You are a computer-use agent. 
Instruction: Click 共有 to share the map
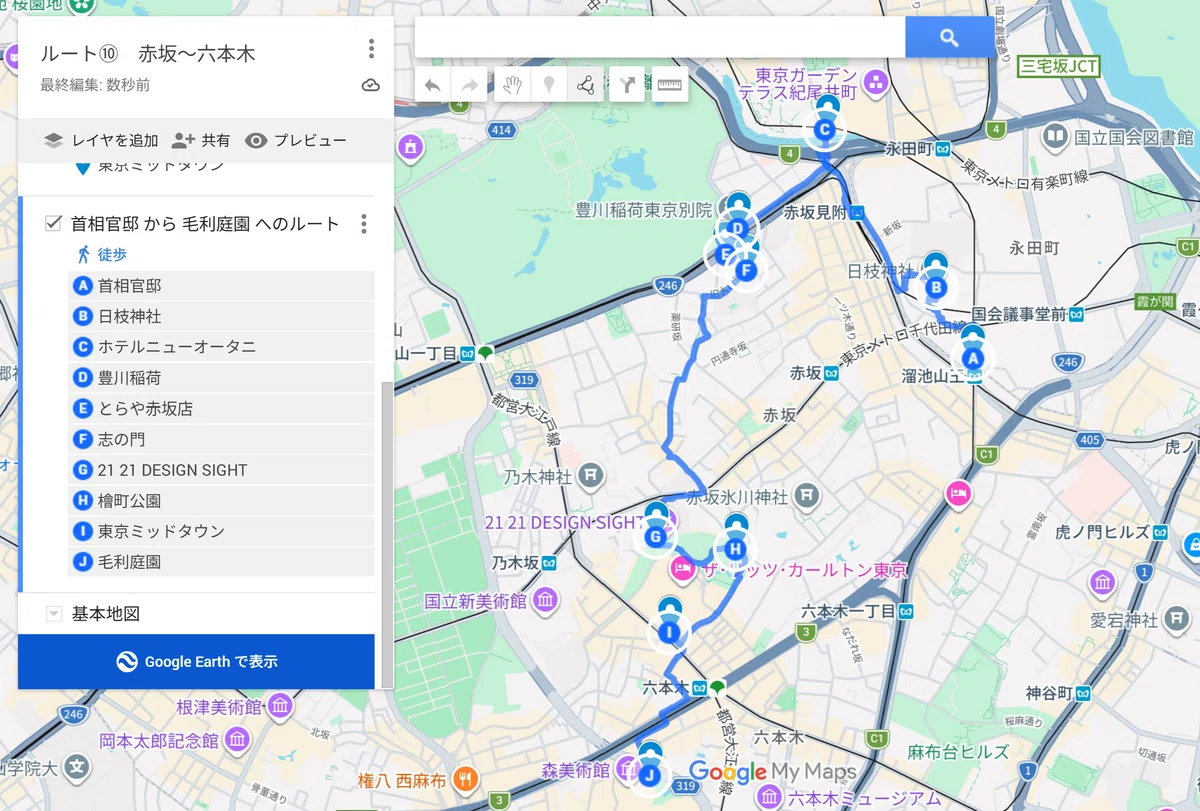(x=201, y=140)
